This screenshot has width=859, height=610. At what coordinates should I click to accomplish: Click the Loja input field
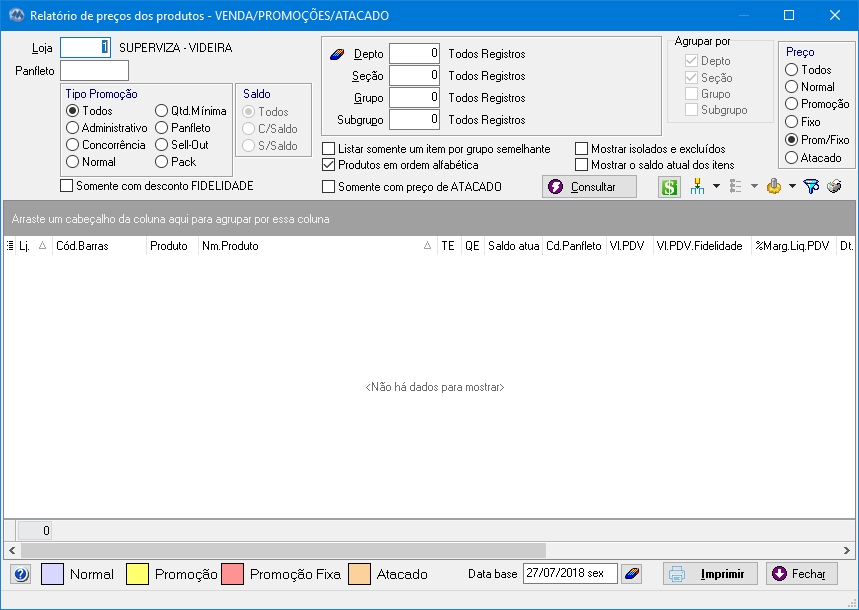point(85,48)
